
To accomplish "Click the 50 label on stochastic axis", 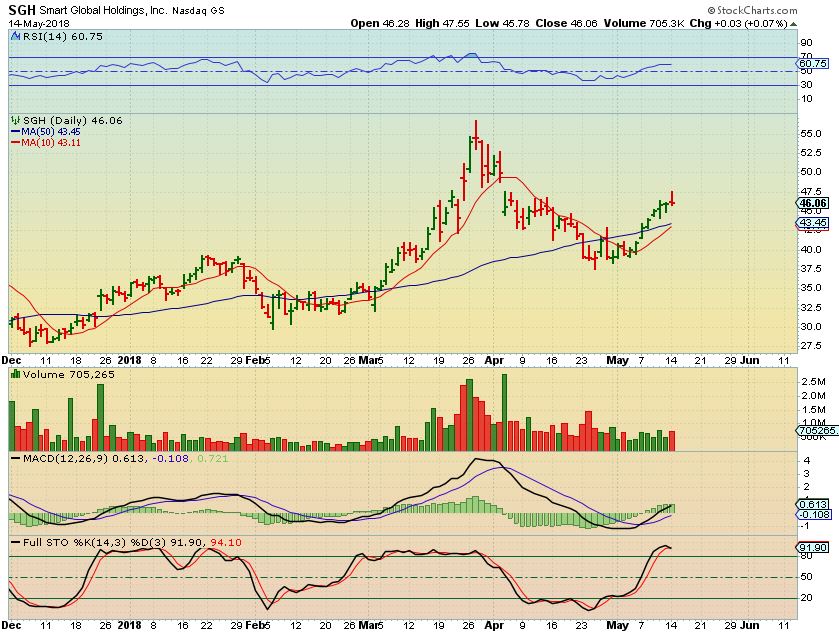I will (x=806, y=577).
